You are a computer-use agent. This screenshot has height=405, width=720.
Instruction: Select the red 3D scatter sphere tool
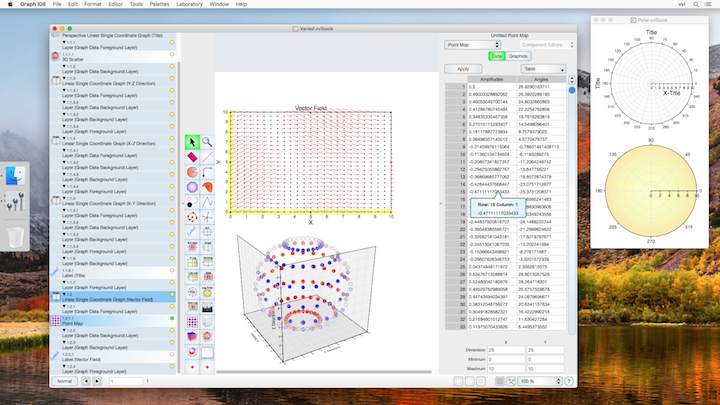pos(208,337)
